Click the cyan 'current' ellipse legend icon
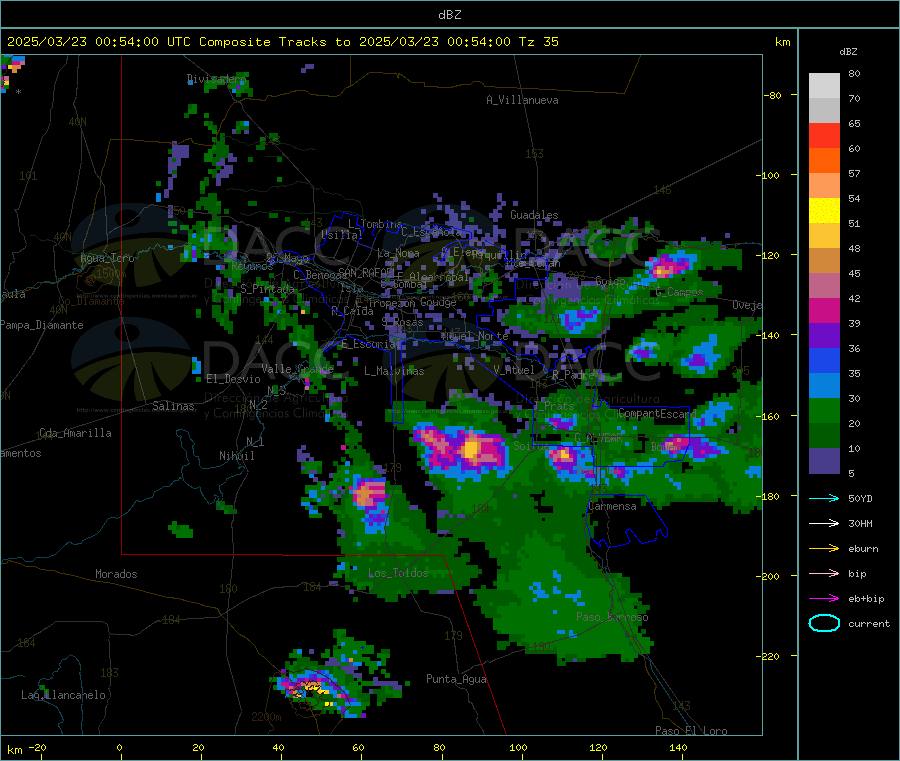 (x=824, y=623)
